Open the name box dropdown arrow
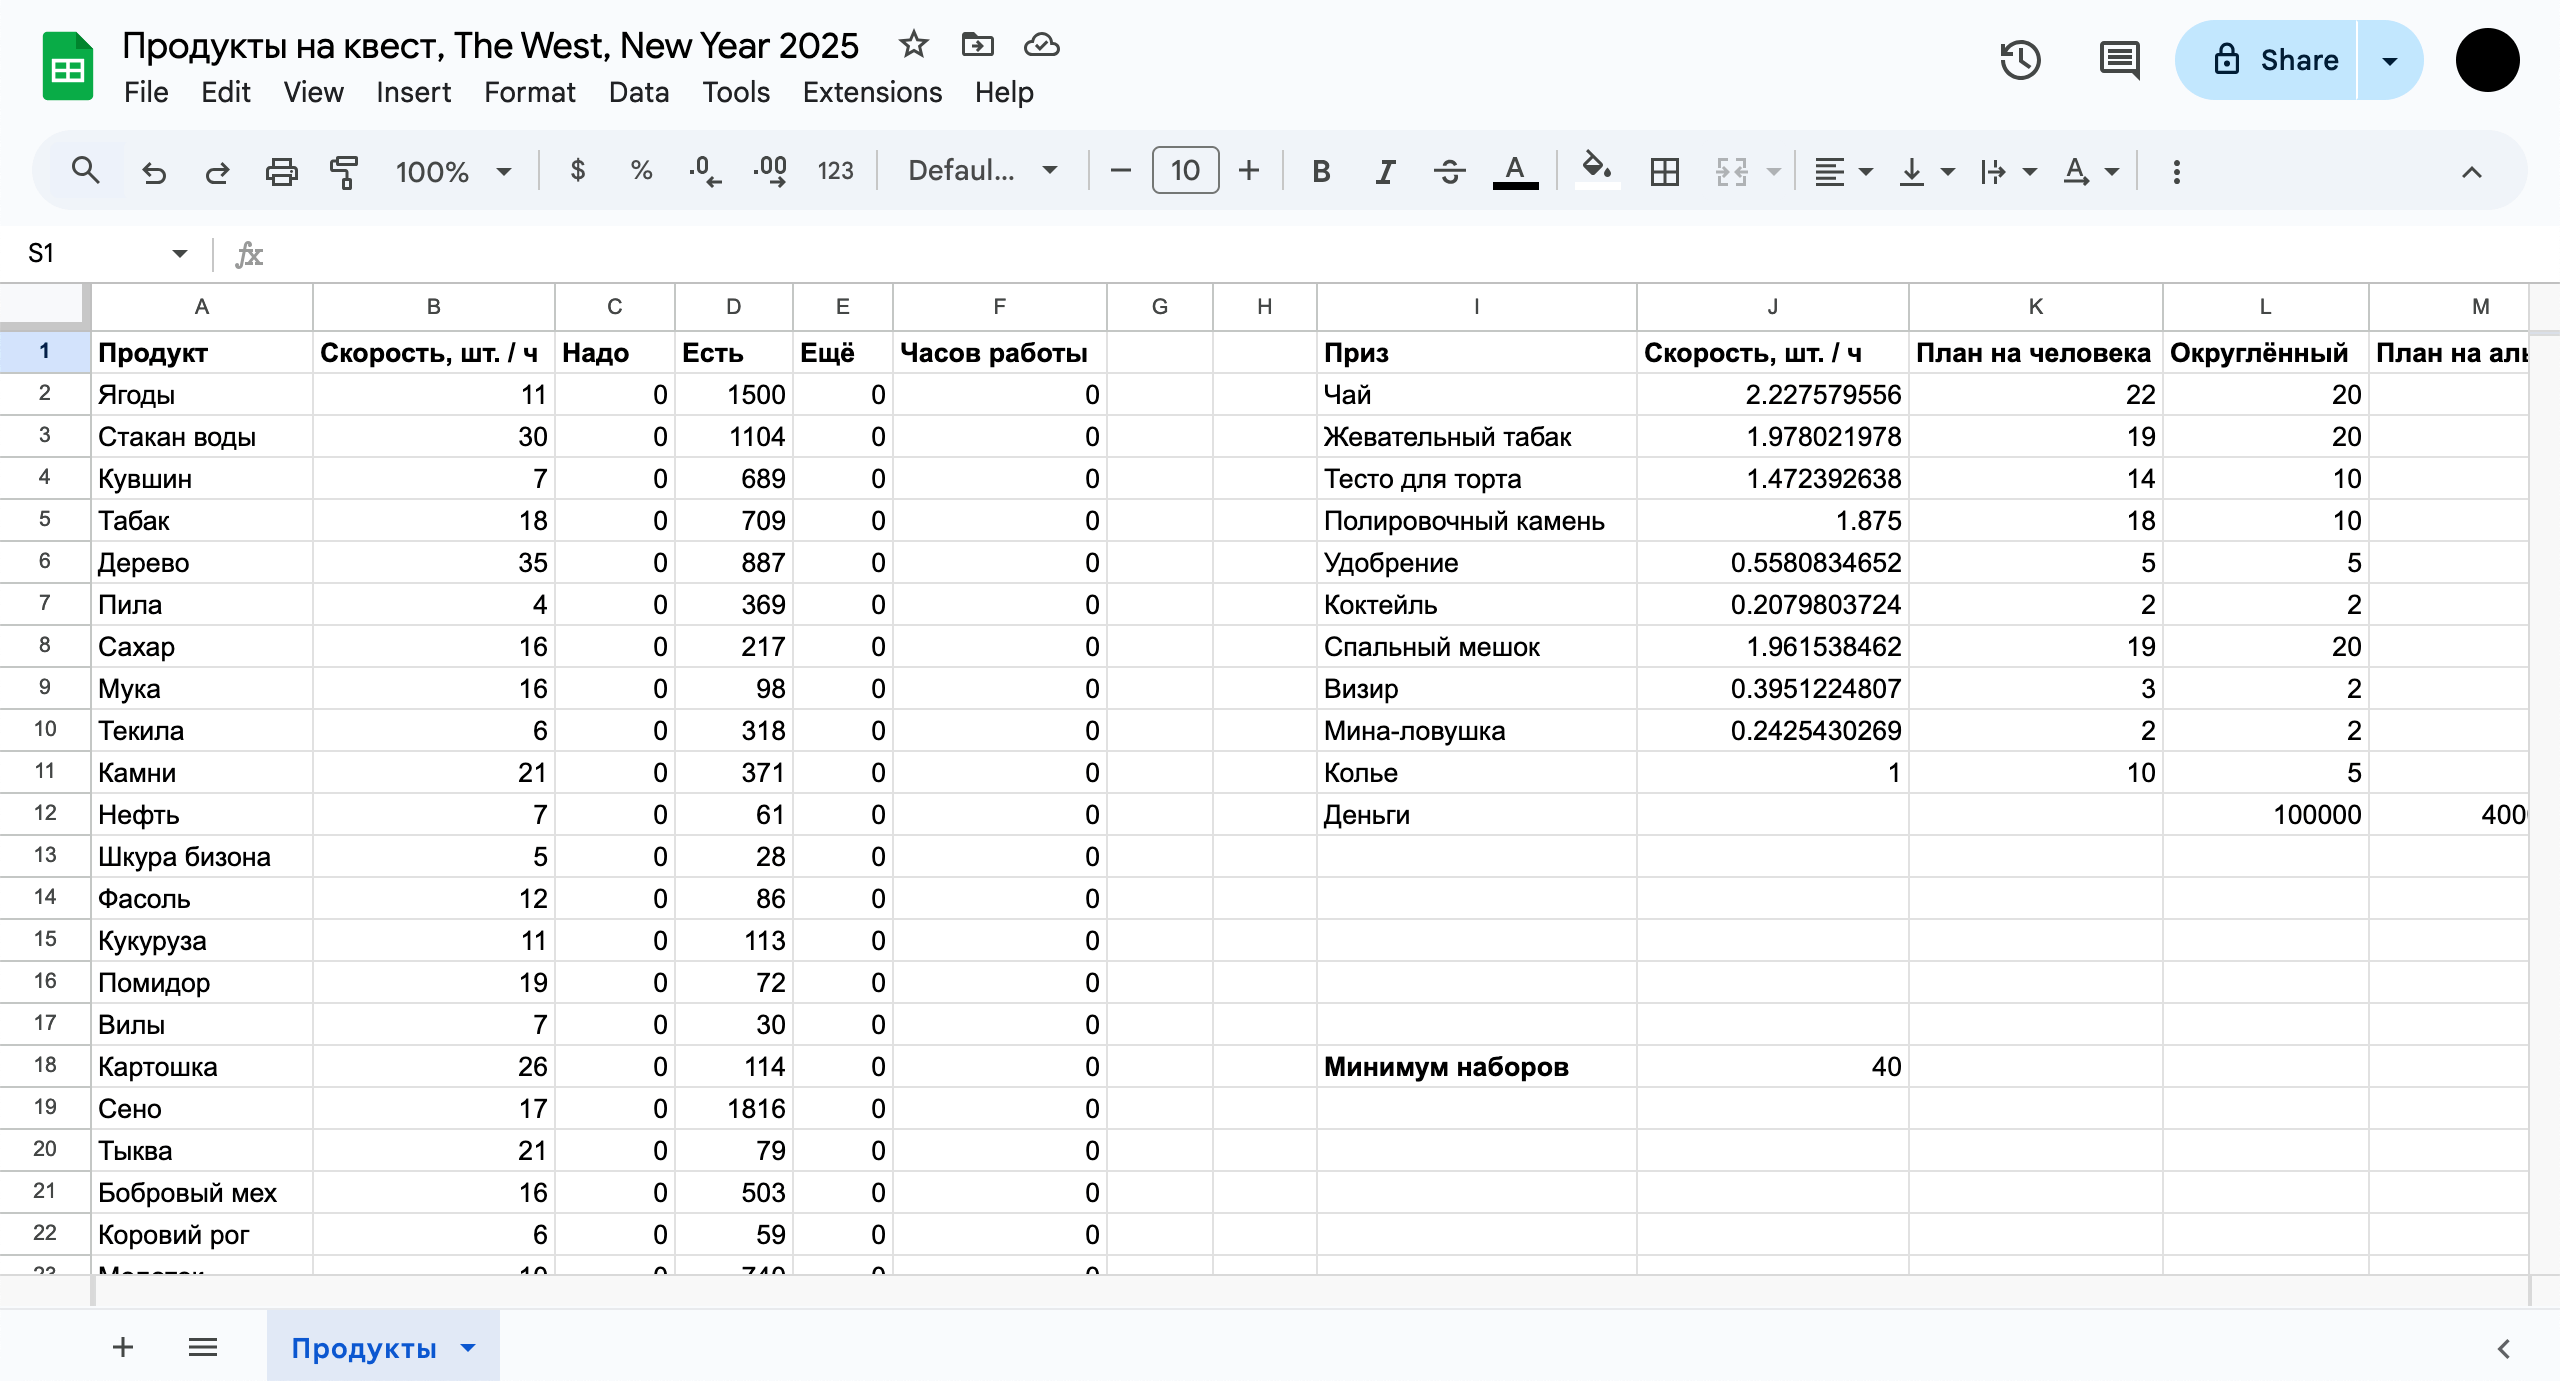The image size is (2560, 1381). pos(179,253)
